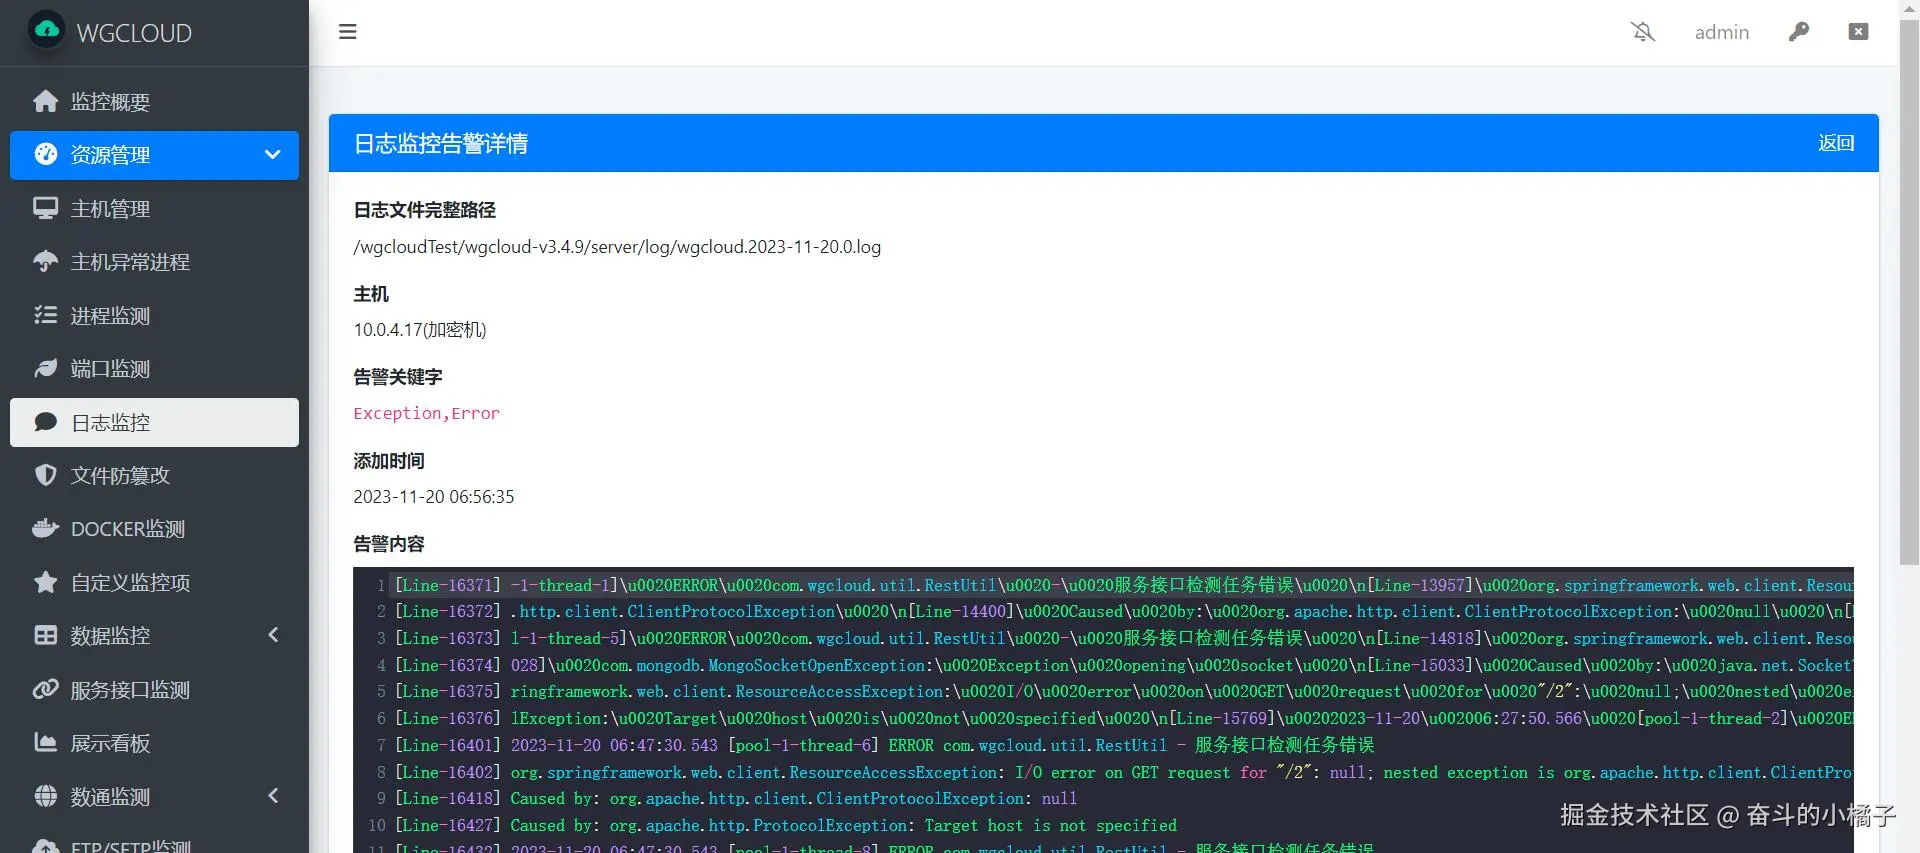Image resolution: width=1920 pixels, height=853 pixels.
Task: Collapse the 资源管理 menu chevron
Action: pyautogui.click(x=272, y=155)
